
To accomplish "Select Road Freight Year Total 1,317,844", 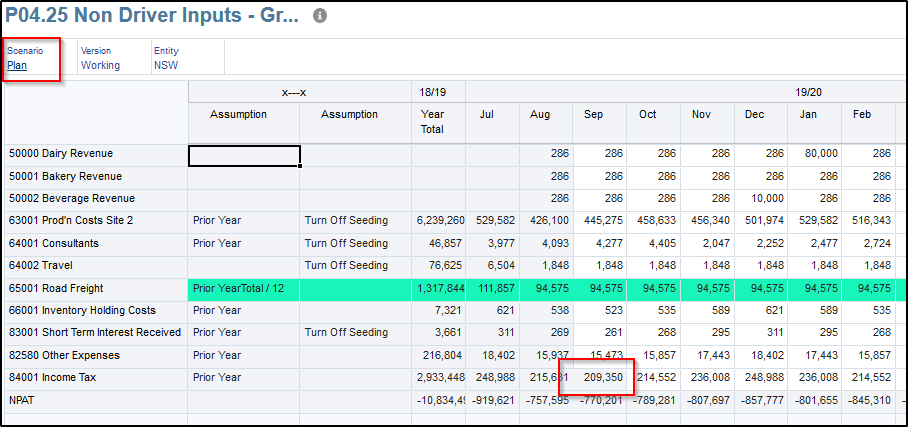I will [438, 288].
